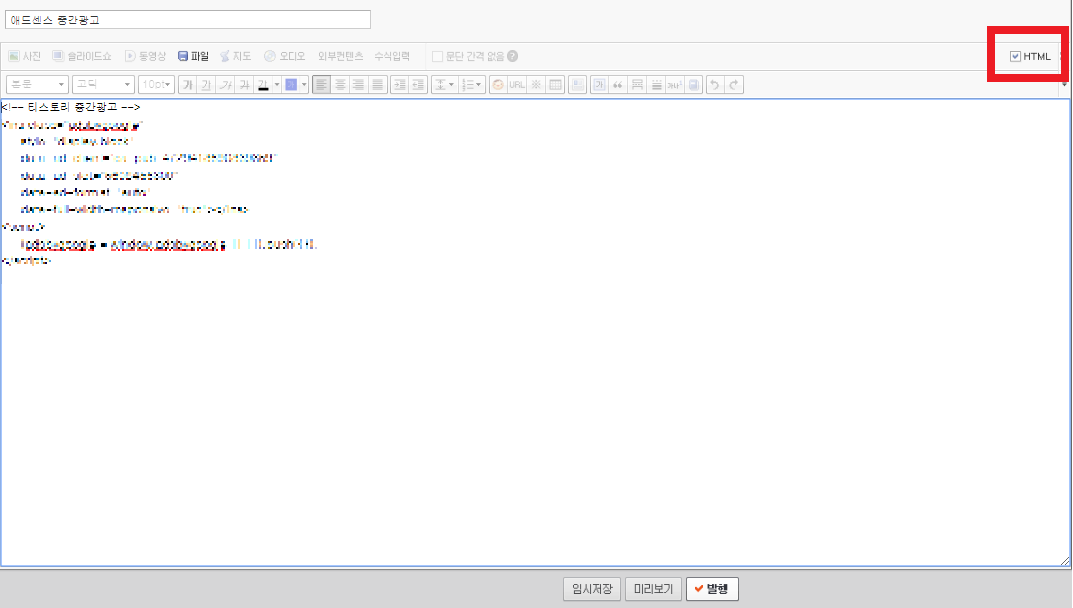Click the small toolbar expand arrow

tap(1064, 84)
